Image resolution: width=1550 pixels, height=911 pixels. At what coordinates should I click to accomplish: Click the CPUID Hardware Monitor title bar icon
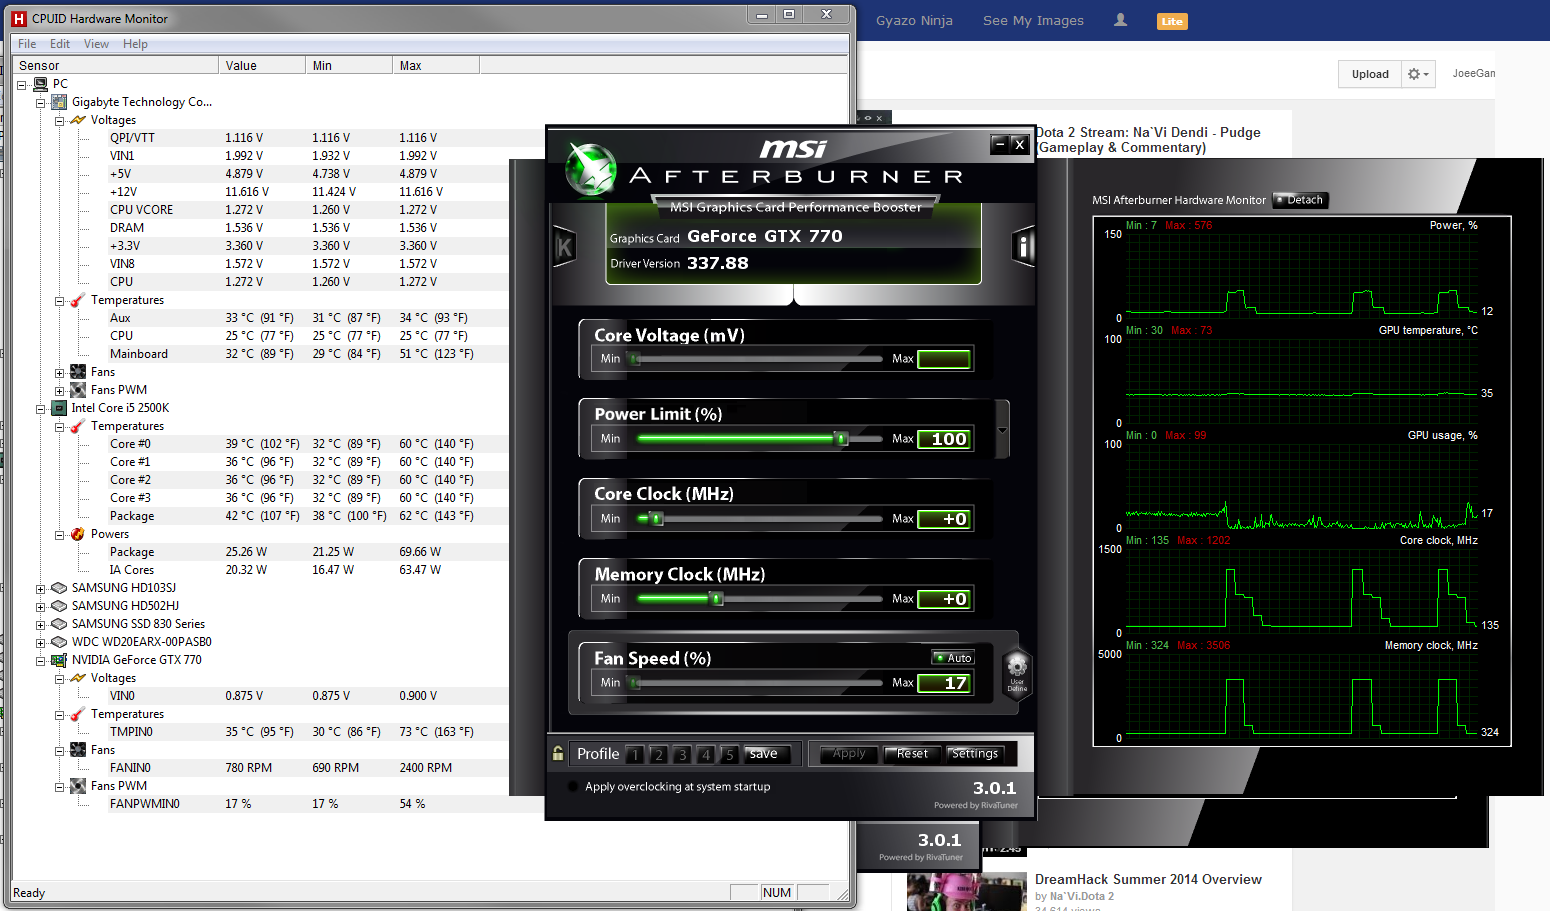pyautogui.click(x=19, y=19)
